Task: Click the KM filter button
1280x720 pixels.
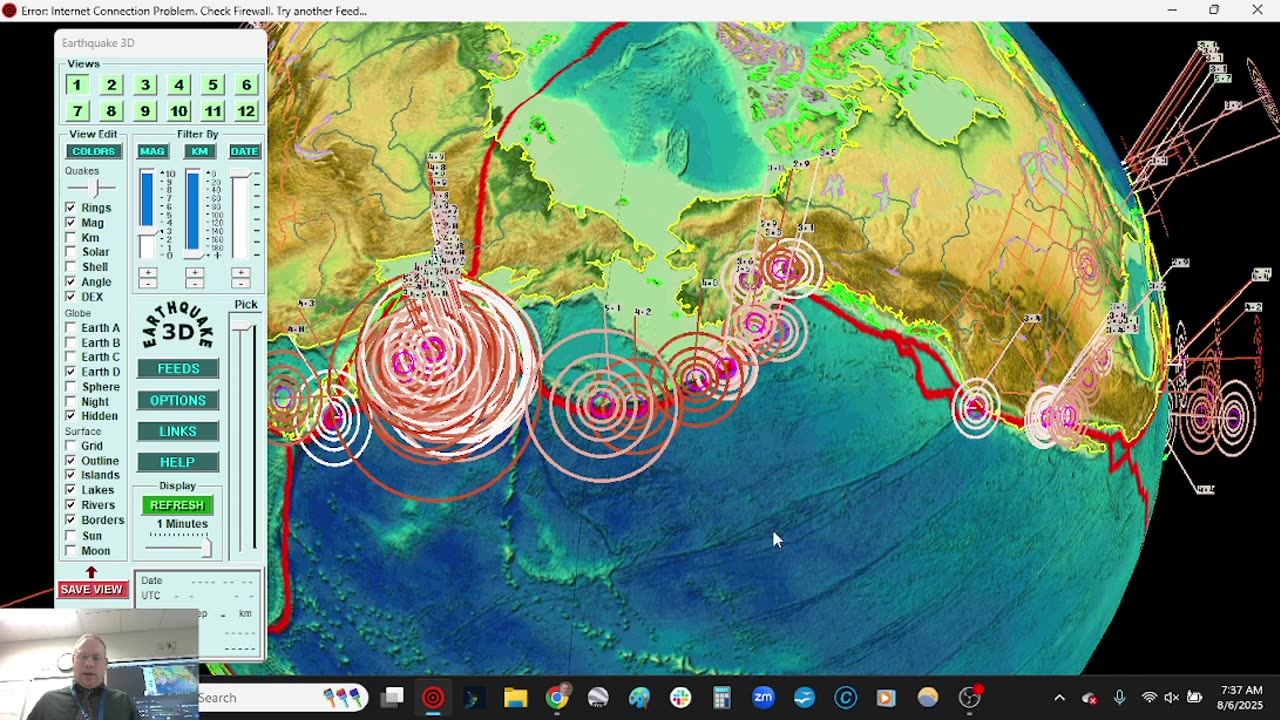Action: [199, 151]
